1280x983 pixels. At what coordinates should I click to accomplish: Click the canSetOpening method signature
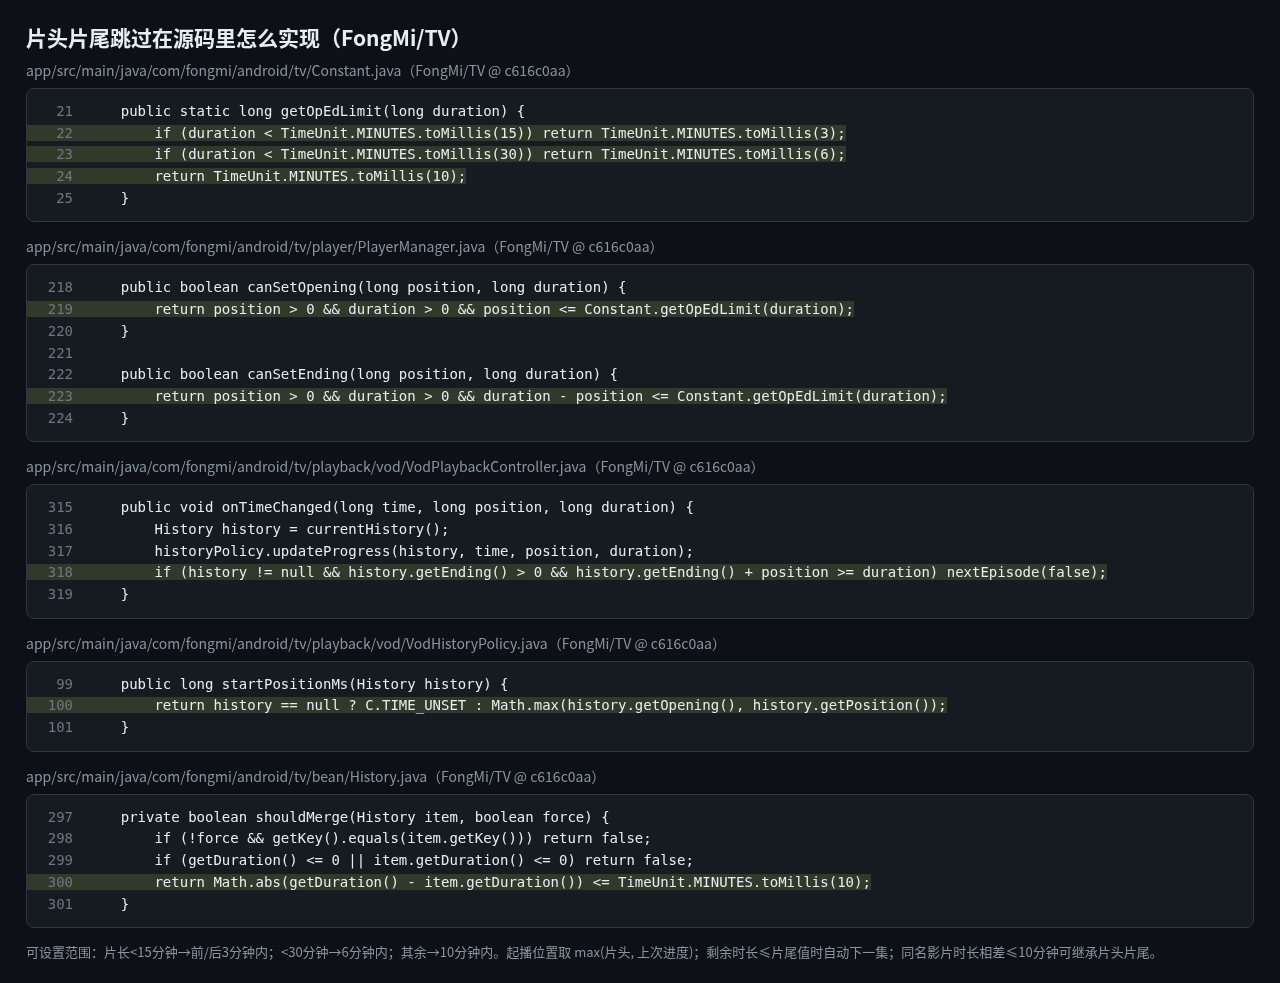coord(373,287)
